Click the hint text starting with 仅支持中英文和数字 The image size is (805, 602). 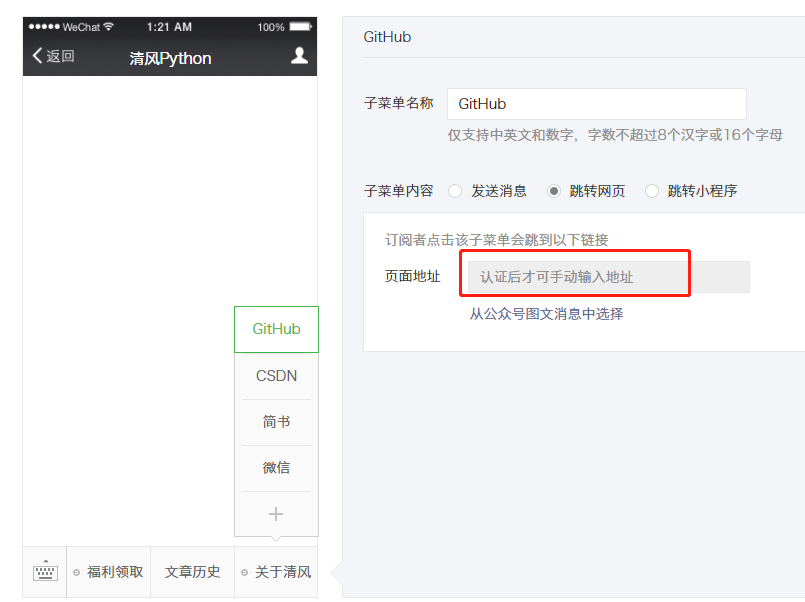tap(615, 135)
